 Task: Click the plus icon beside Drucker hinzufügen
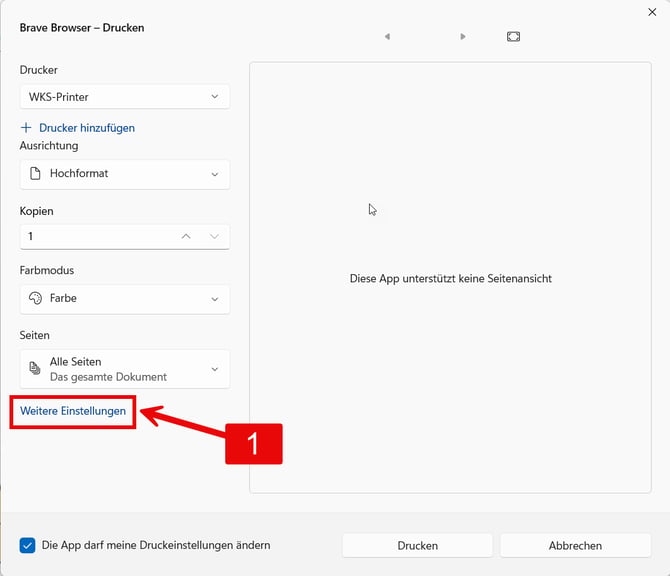(26, 128)
